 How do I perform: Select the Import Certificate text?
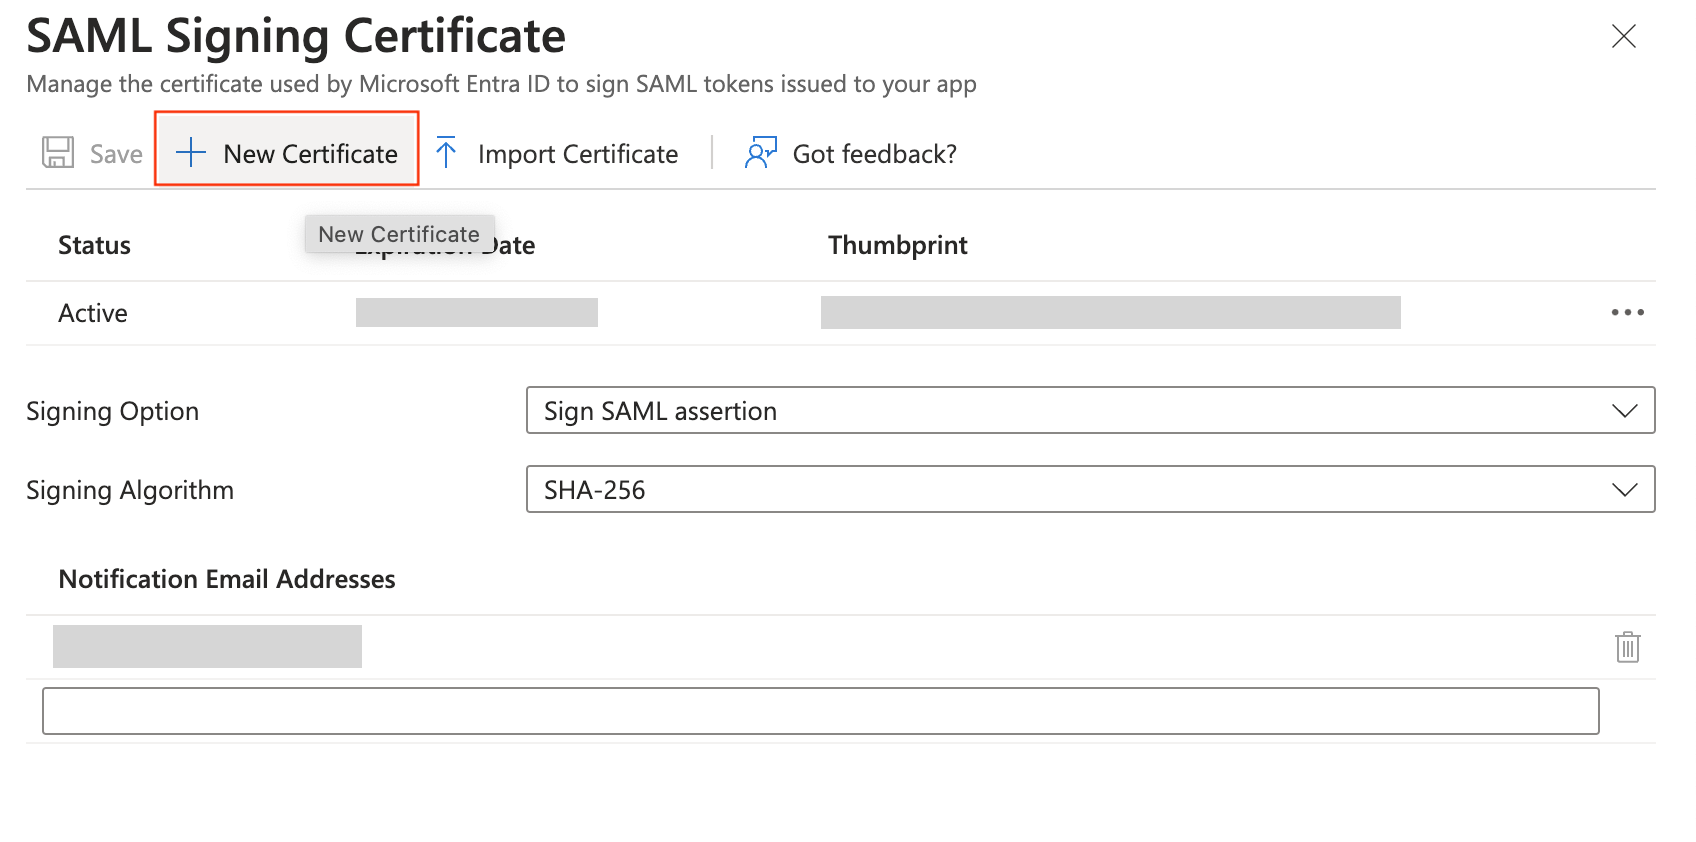point(578,154)
